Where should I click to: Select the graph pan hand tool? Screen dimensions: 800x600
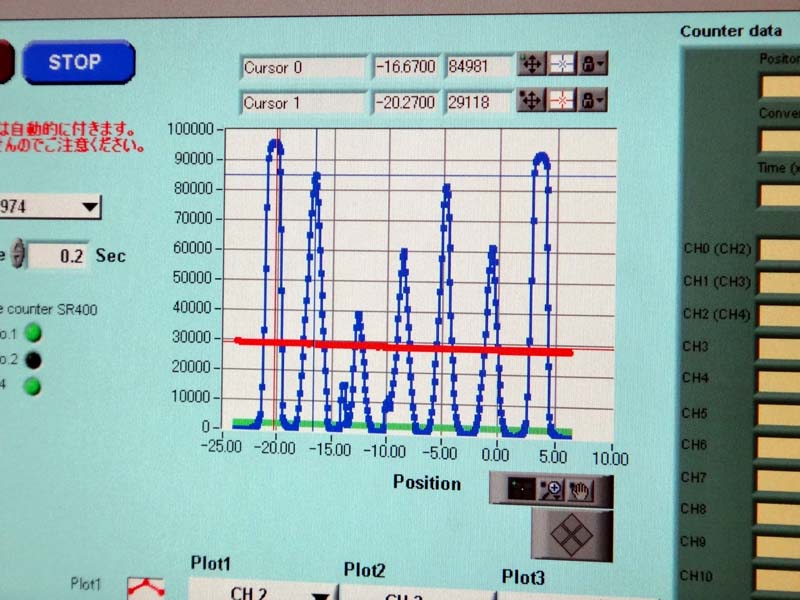point(581,490)
